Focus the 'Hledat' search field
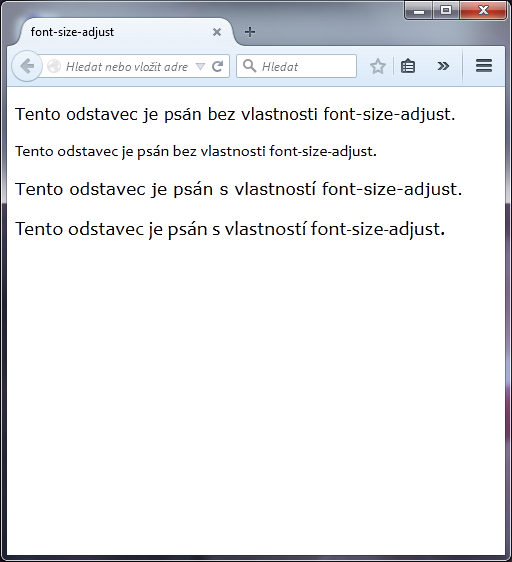Viewport: 512px width, 562px height. point(296,66)
